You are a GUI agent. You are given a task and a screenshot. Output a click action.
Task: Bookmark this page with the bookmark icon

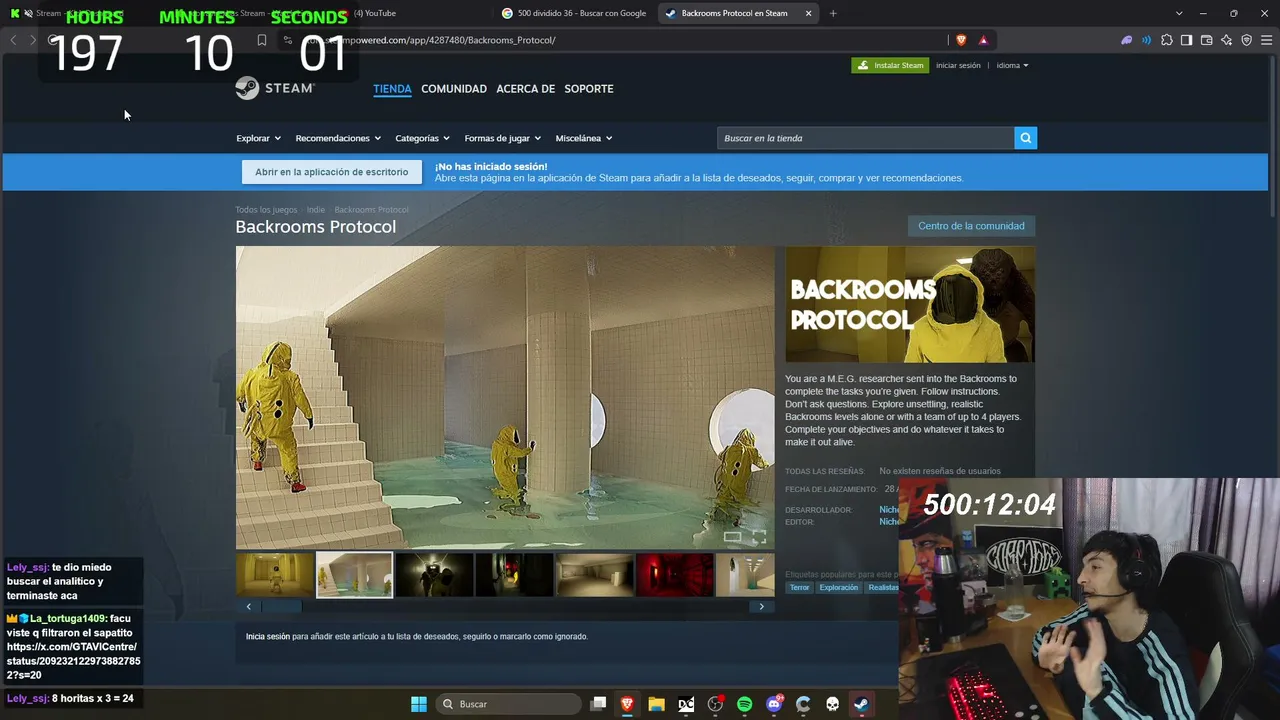tap(262, 40)
